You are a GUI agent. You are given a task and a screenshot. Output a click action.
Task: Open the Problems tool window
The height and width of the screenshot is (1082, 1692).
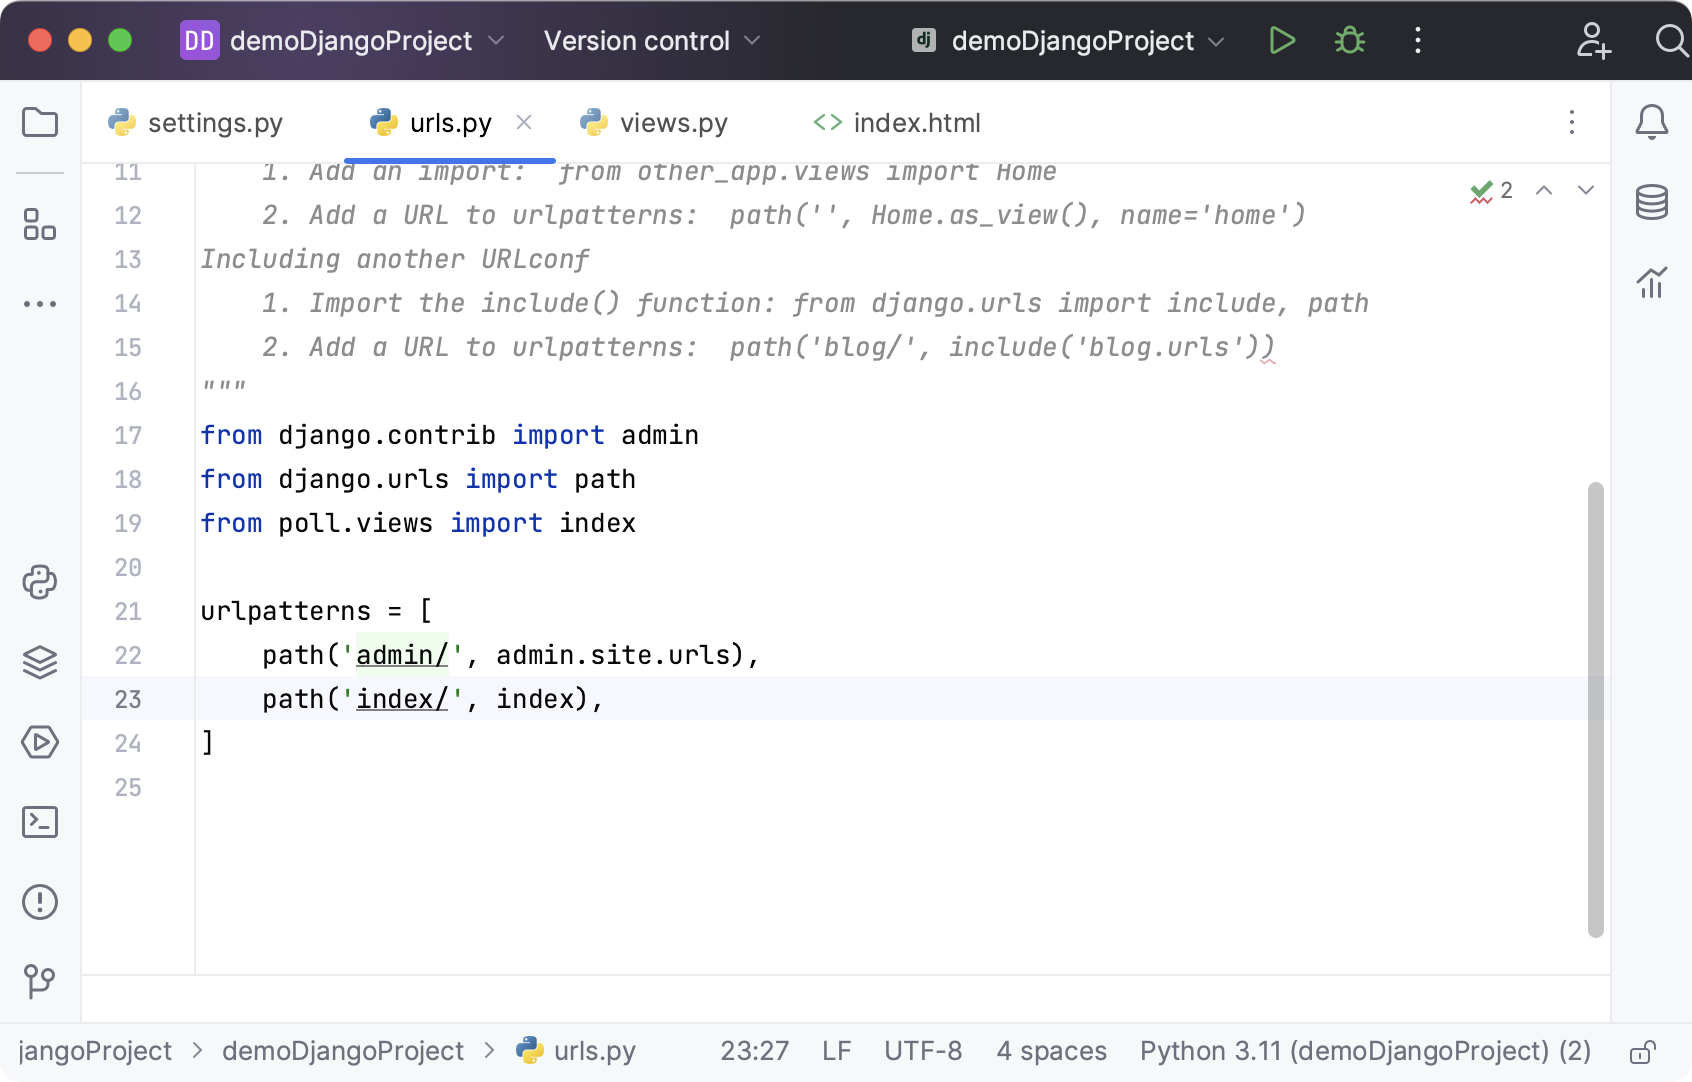(x=40, y=902)
